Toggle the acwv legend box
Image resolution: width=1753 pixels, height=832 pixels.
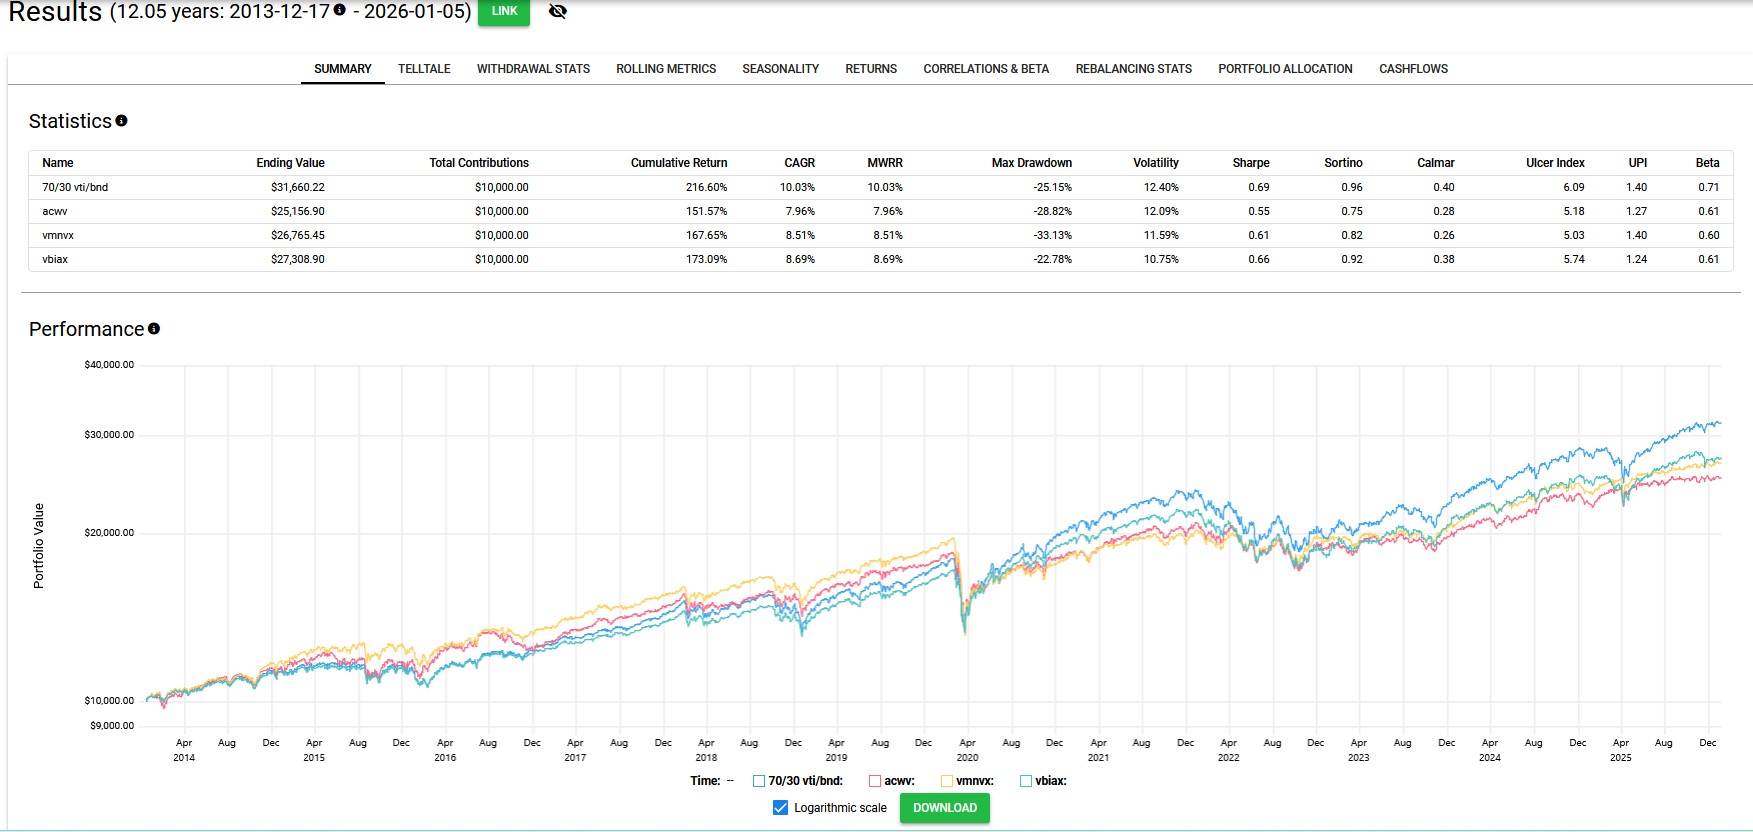[875, 781]
